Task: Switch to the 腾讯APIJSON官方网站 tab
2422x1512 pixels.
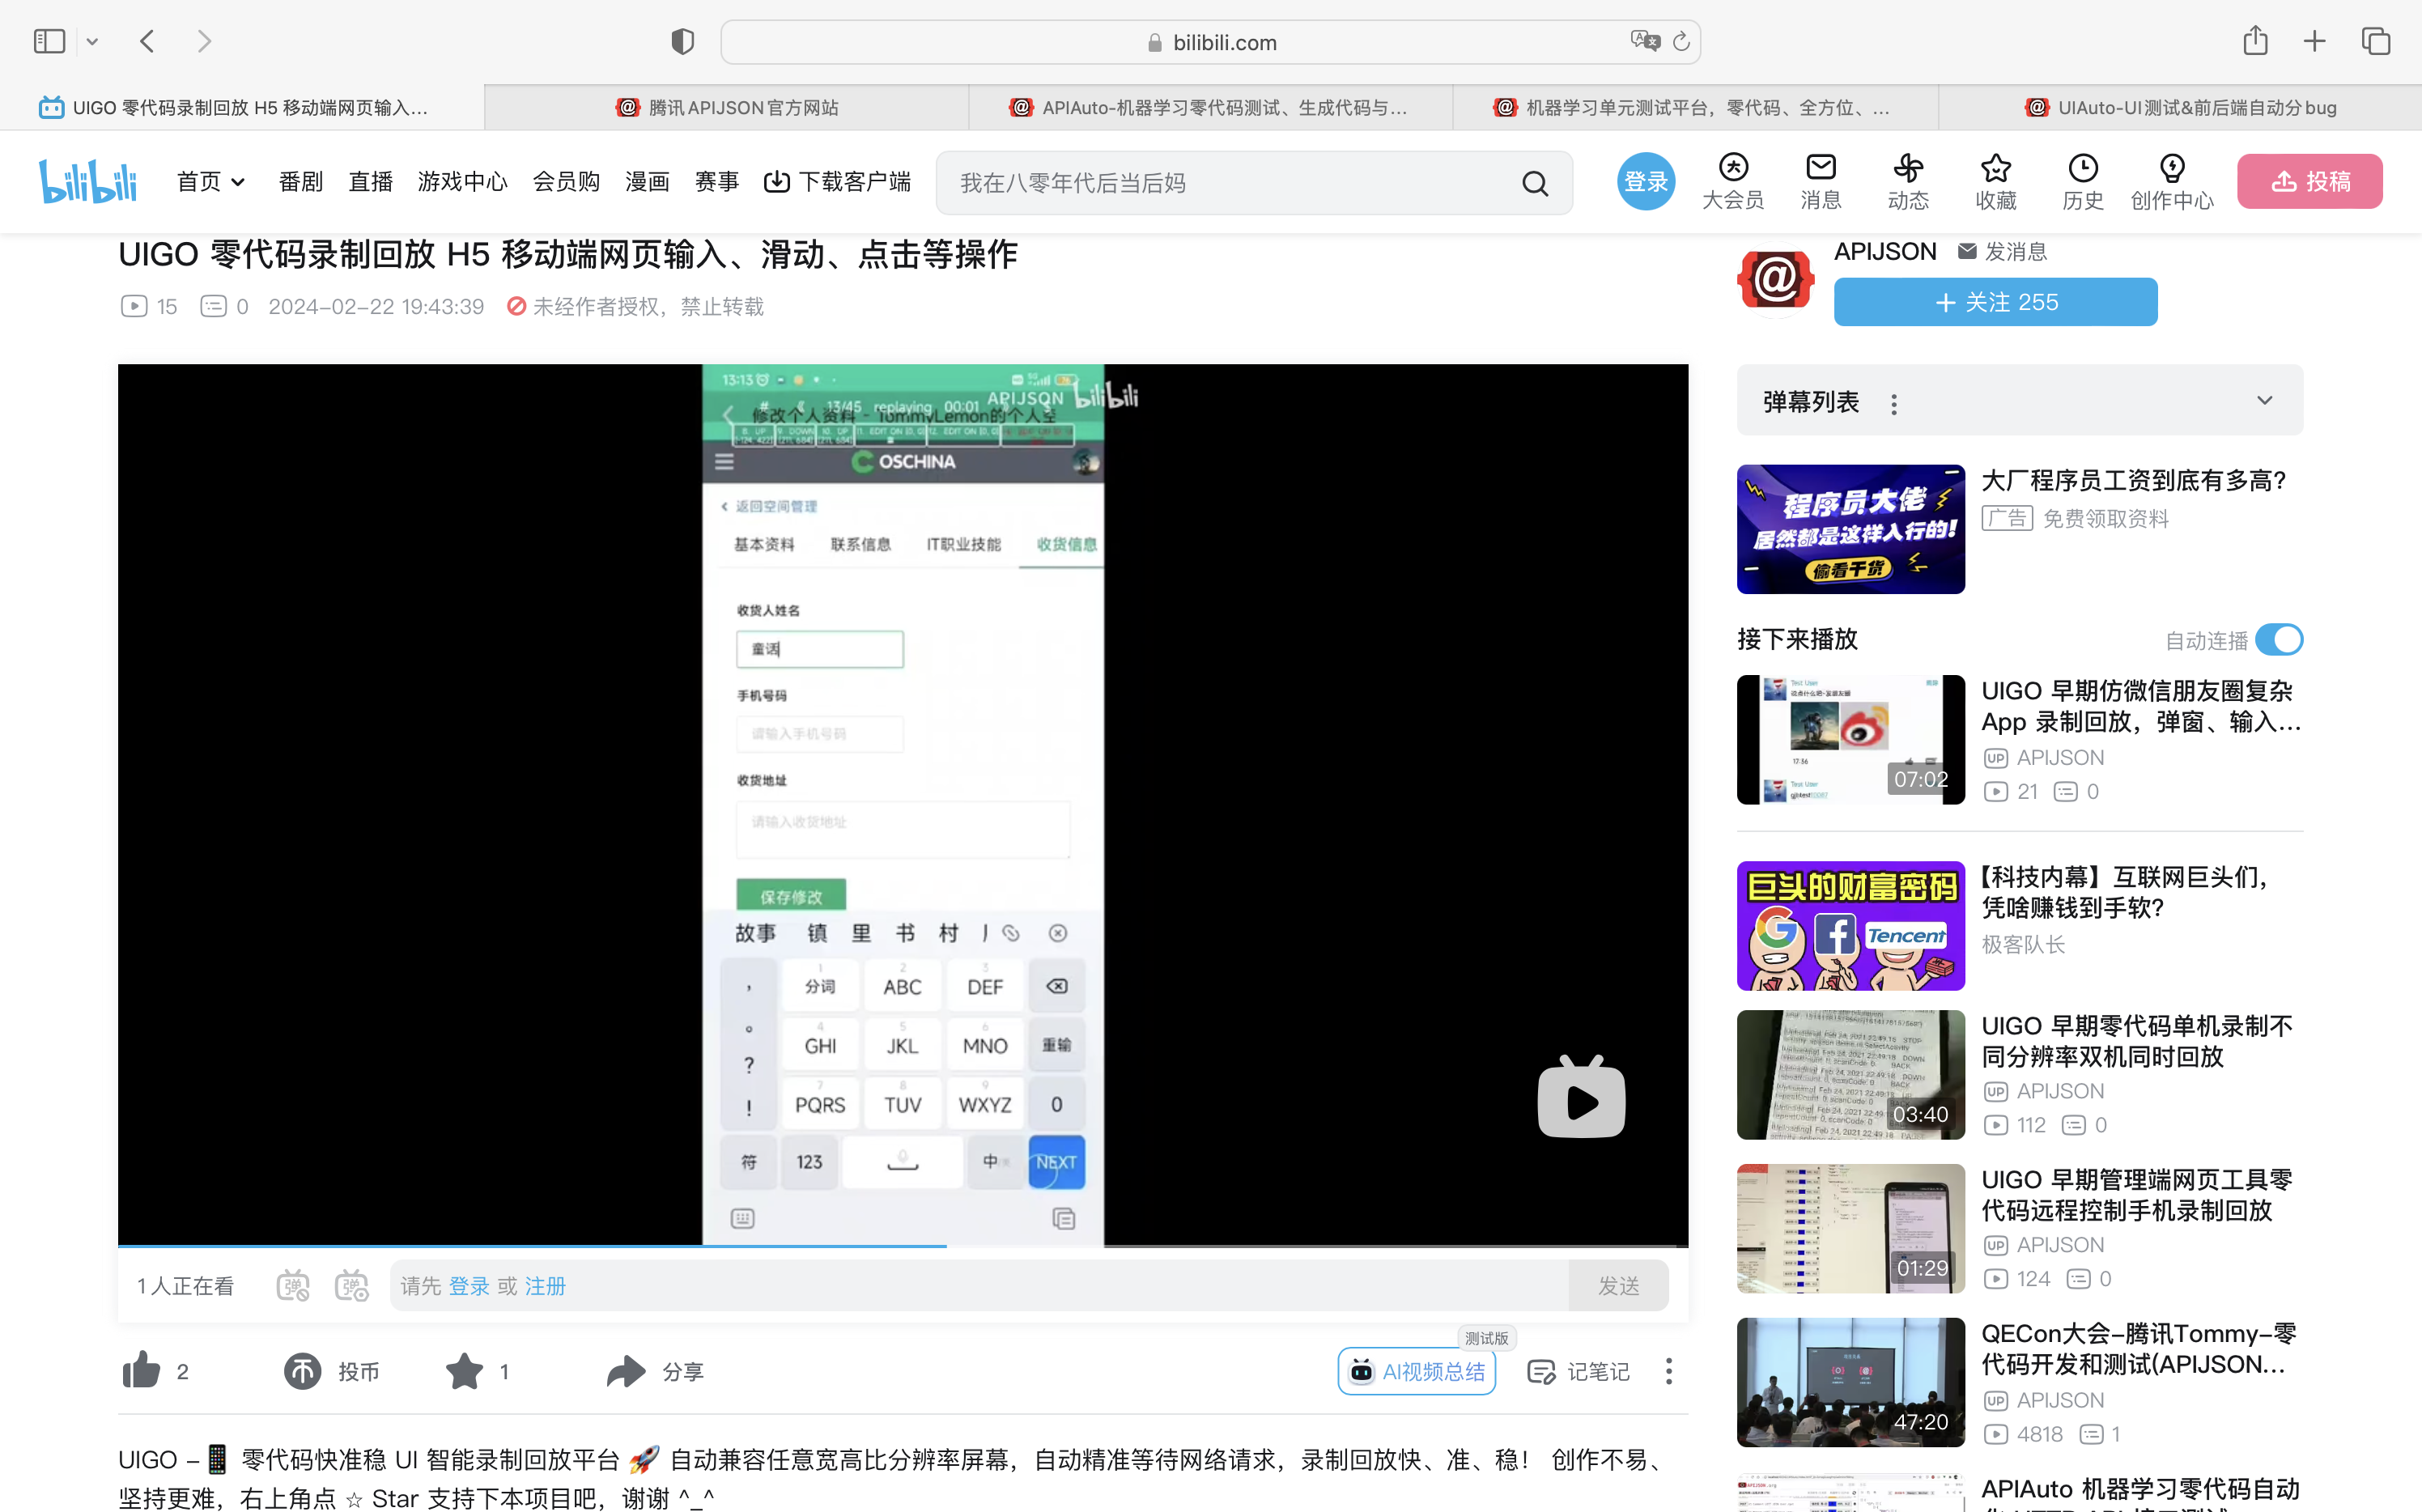Action: click(727, 107)
